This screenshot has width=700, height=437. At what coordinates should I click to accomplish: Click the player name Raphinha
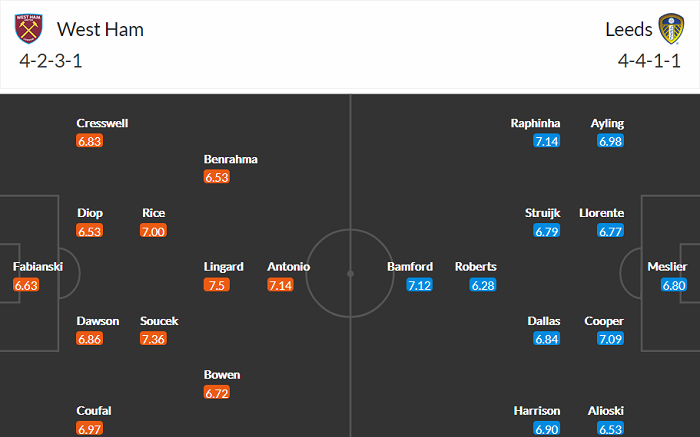click(x=535, y=123)
